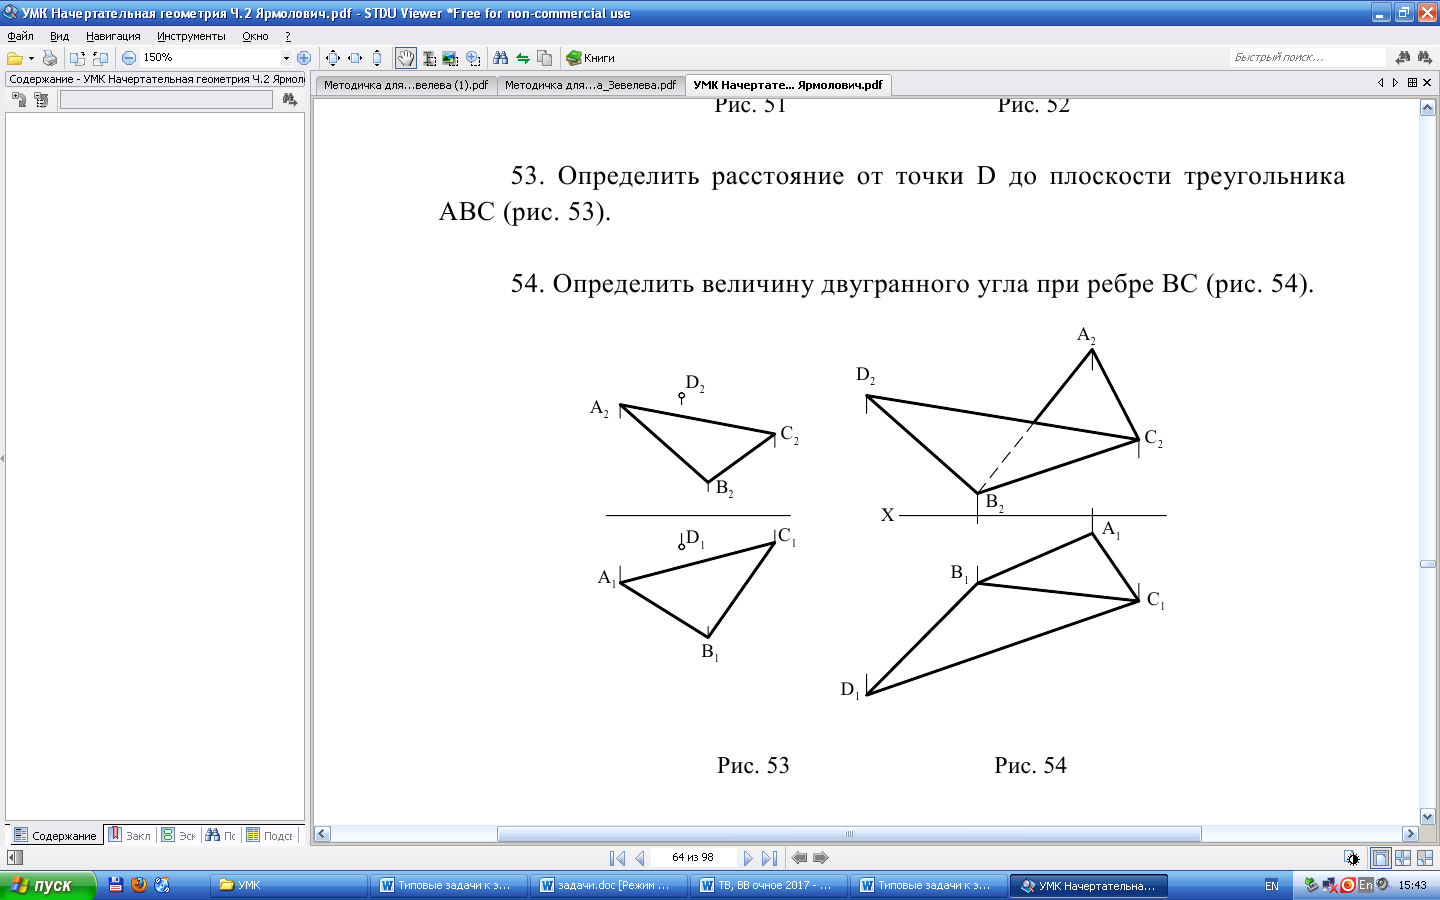Select the Эск thumbnails panel tab
The width and height of the screenshot is (1440, 900).
click(179, 835)
